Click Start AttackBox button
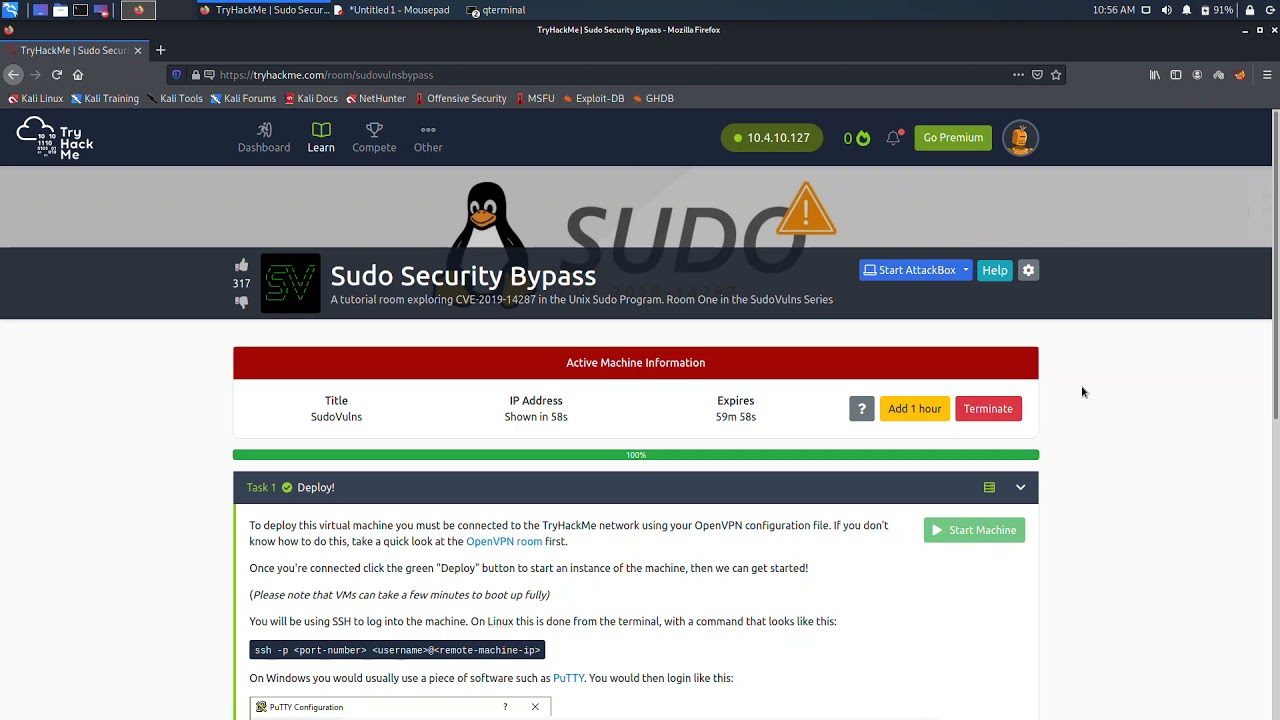 910,270
